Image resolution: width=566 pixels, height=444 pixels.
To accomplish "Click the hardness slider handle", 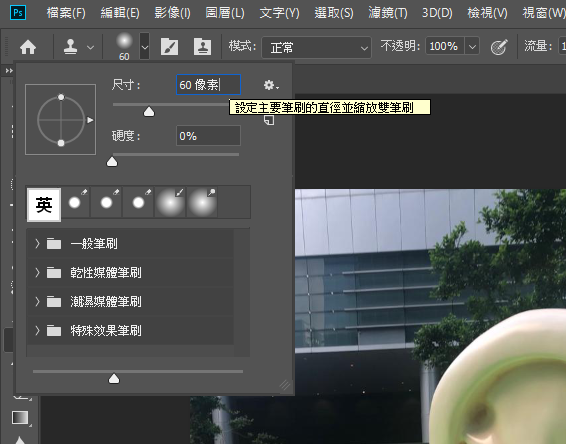I will pos(112,161).
